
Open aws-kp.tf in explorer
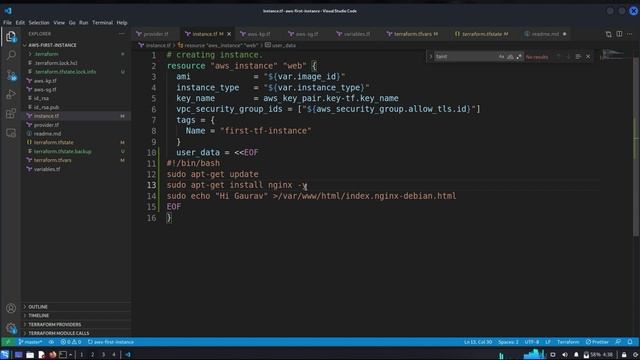(76, 81)
